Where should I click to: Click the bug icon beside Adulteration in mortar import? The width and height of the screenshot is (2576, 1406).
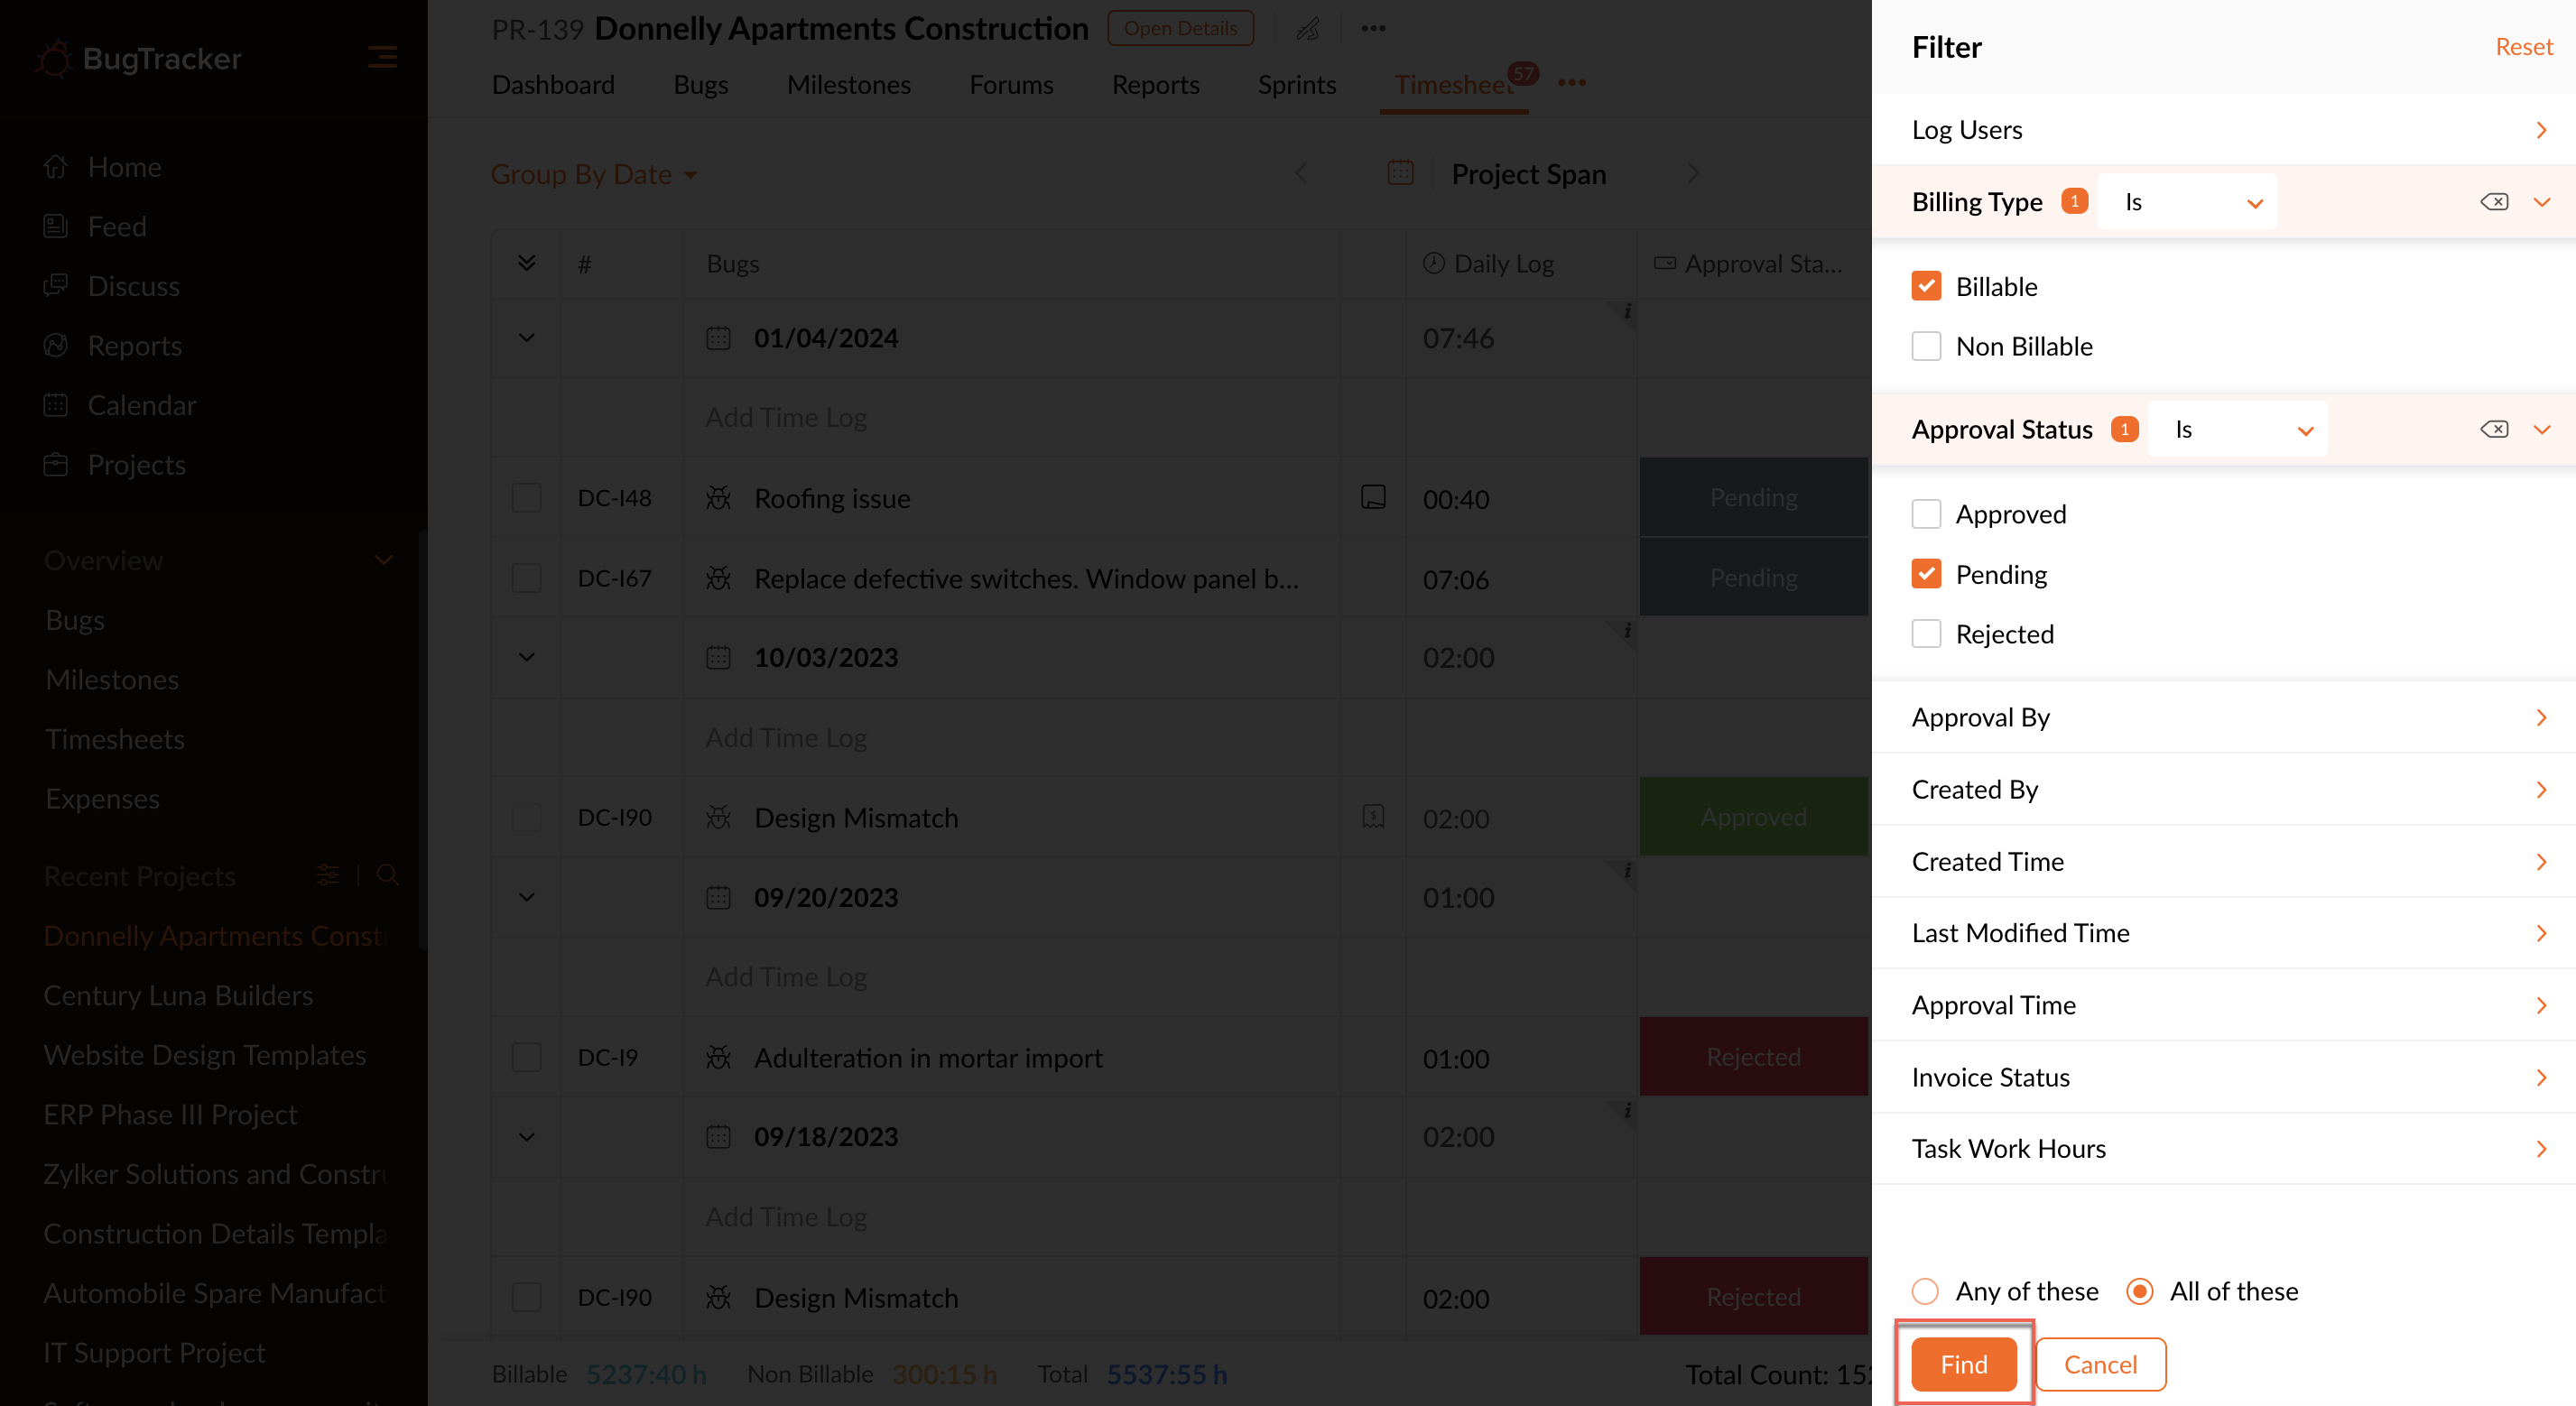(x=718, y=1057)
